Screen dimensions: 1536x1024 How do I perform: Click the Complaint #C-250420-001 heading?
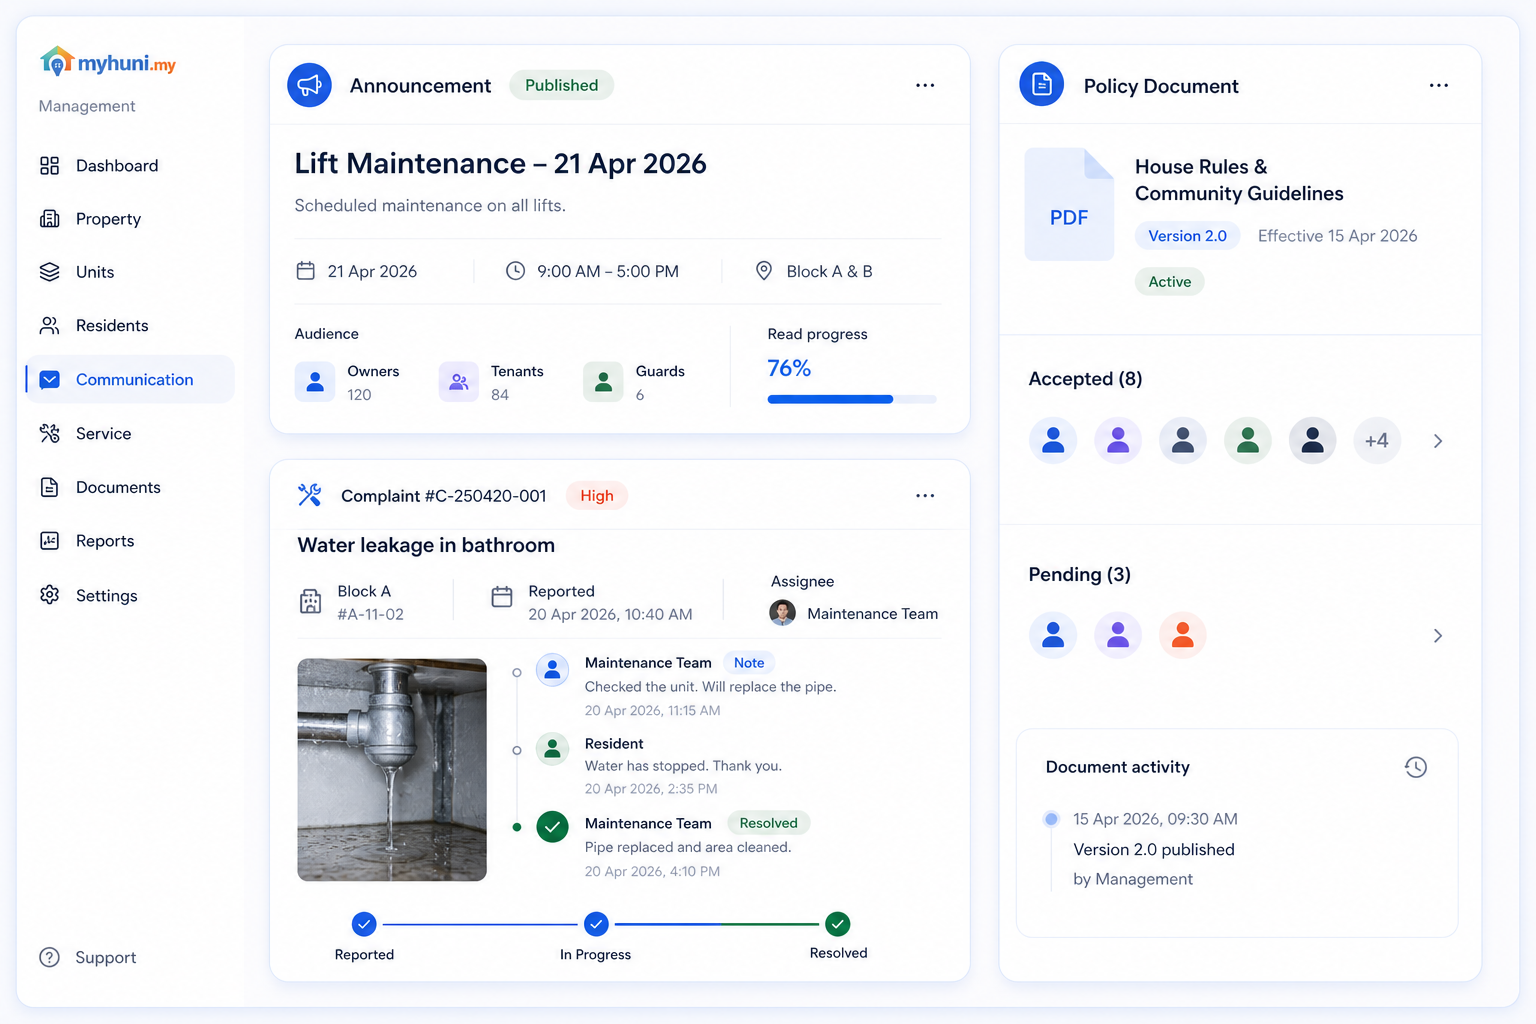pyautogui.click(x=444, y=496)
